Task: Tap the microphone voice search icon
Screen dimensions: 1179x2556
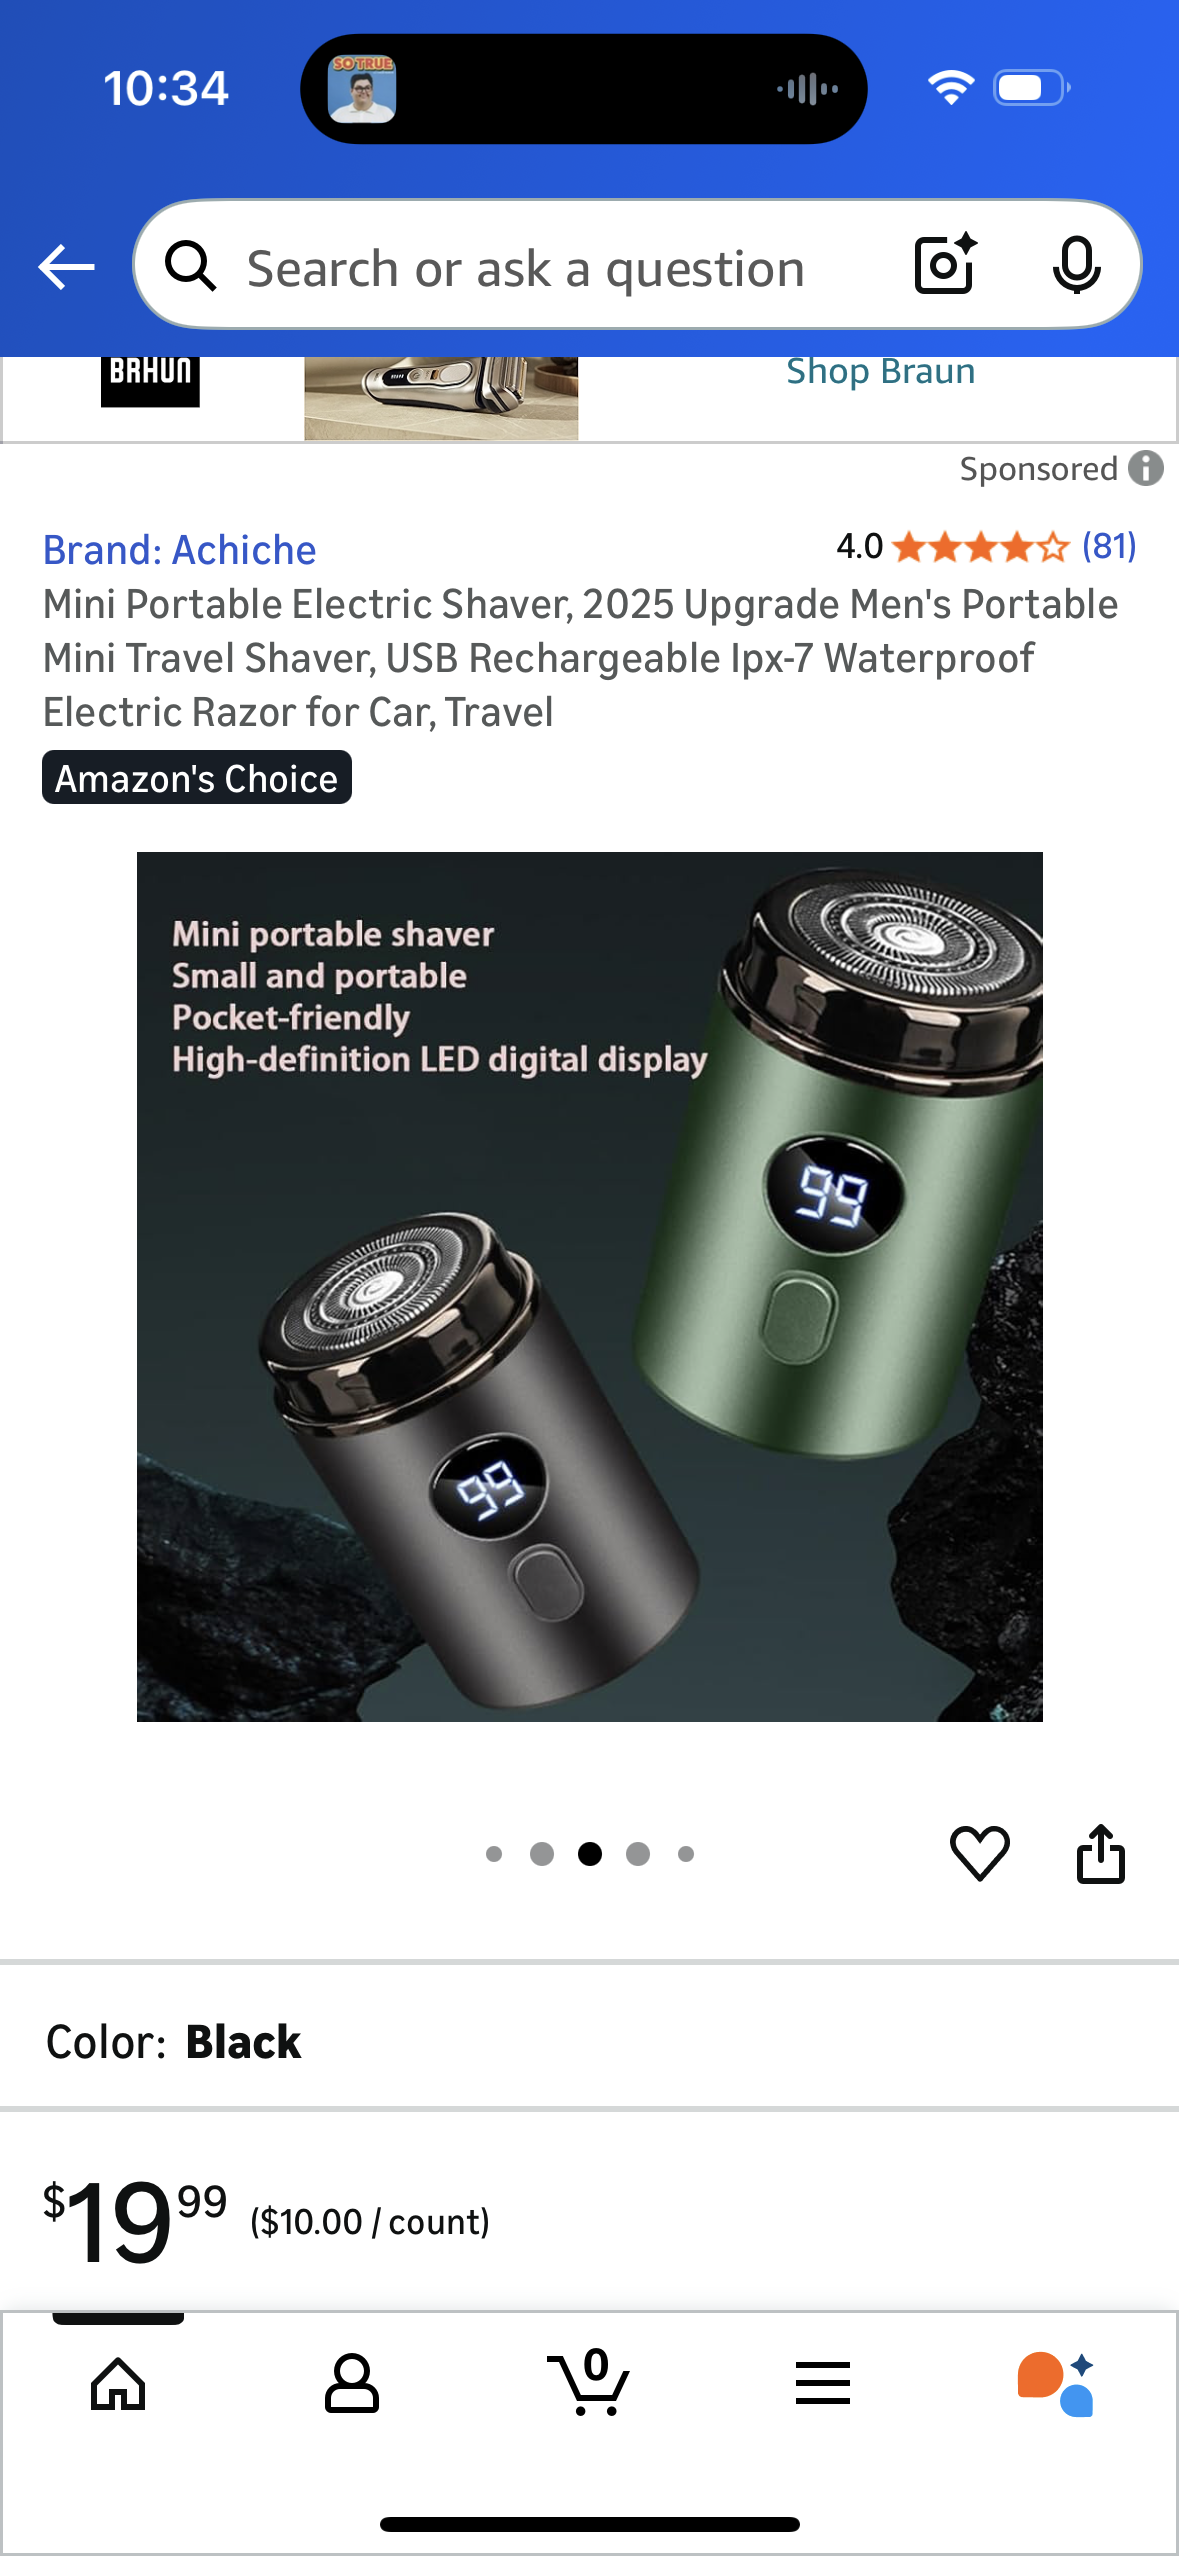Action: pos(1076,265)
